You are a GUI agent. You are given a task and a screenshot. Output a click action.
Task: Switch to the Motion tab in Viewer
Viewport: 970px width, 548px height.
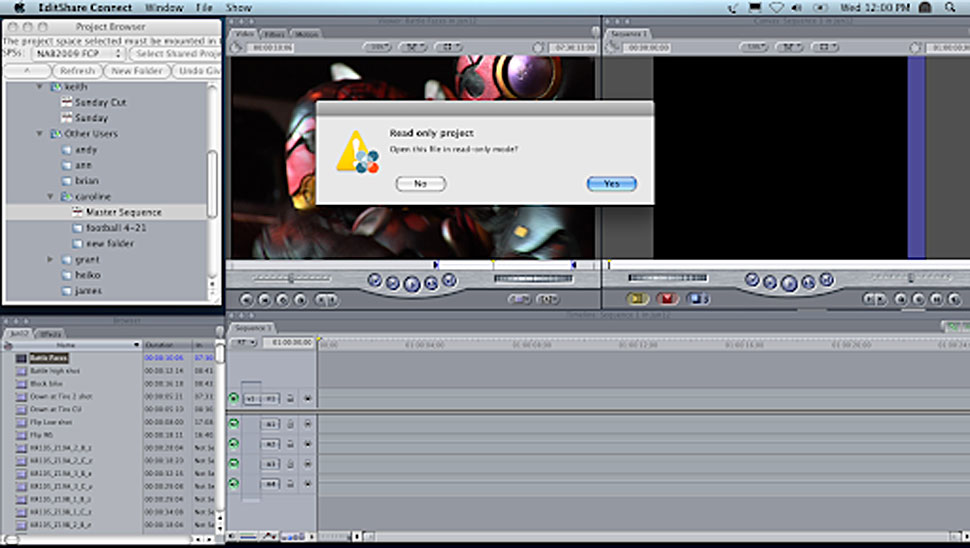(x=306, y=34)
